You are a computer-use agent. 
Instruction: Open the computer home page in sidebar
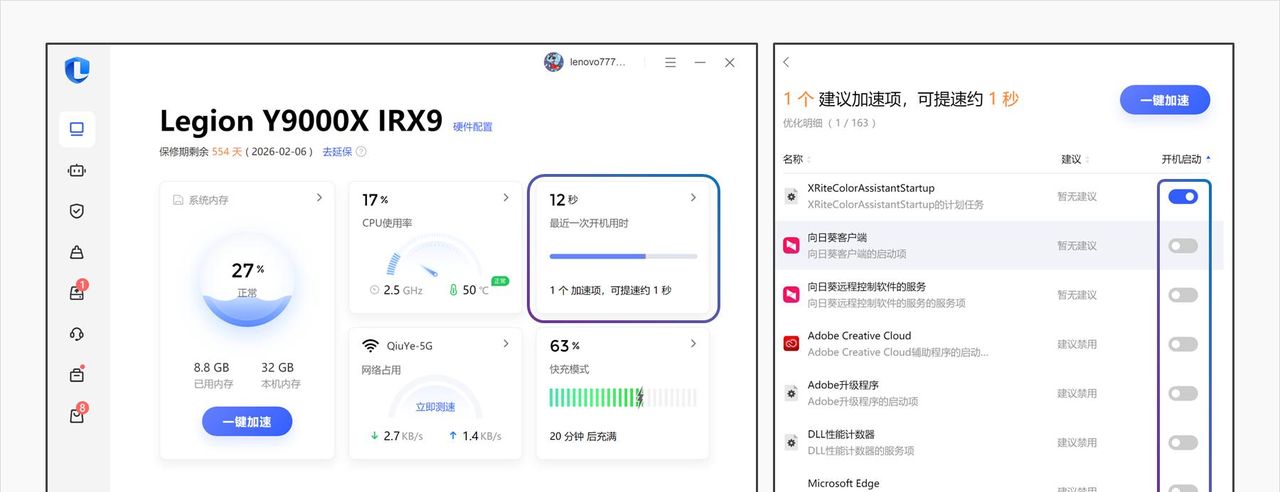click(77, 129)
